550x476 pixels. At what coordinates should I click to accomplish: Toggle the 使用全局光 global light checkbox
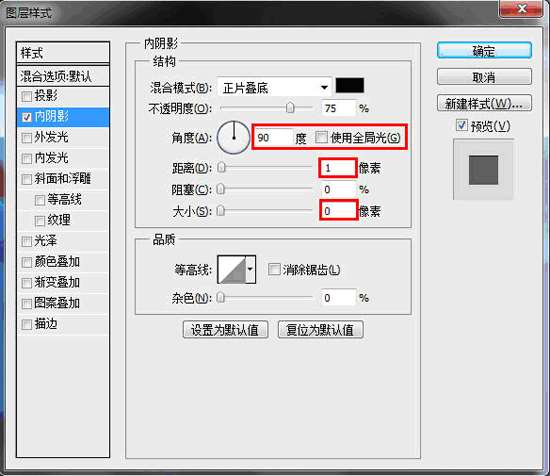point(321,138)
